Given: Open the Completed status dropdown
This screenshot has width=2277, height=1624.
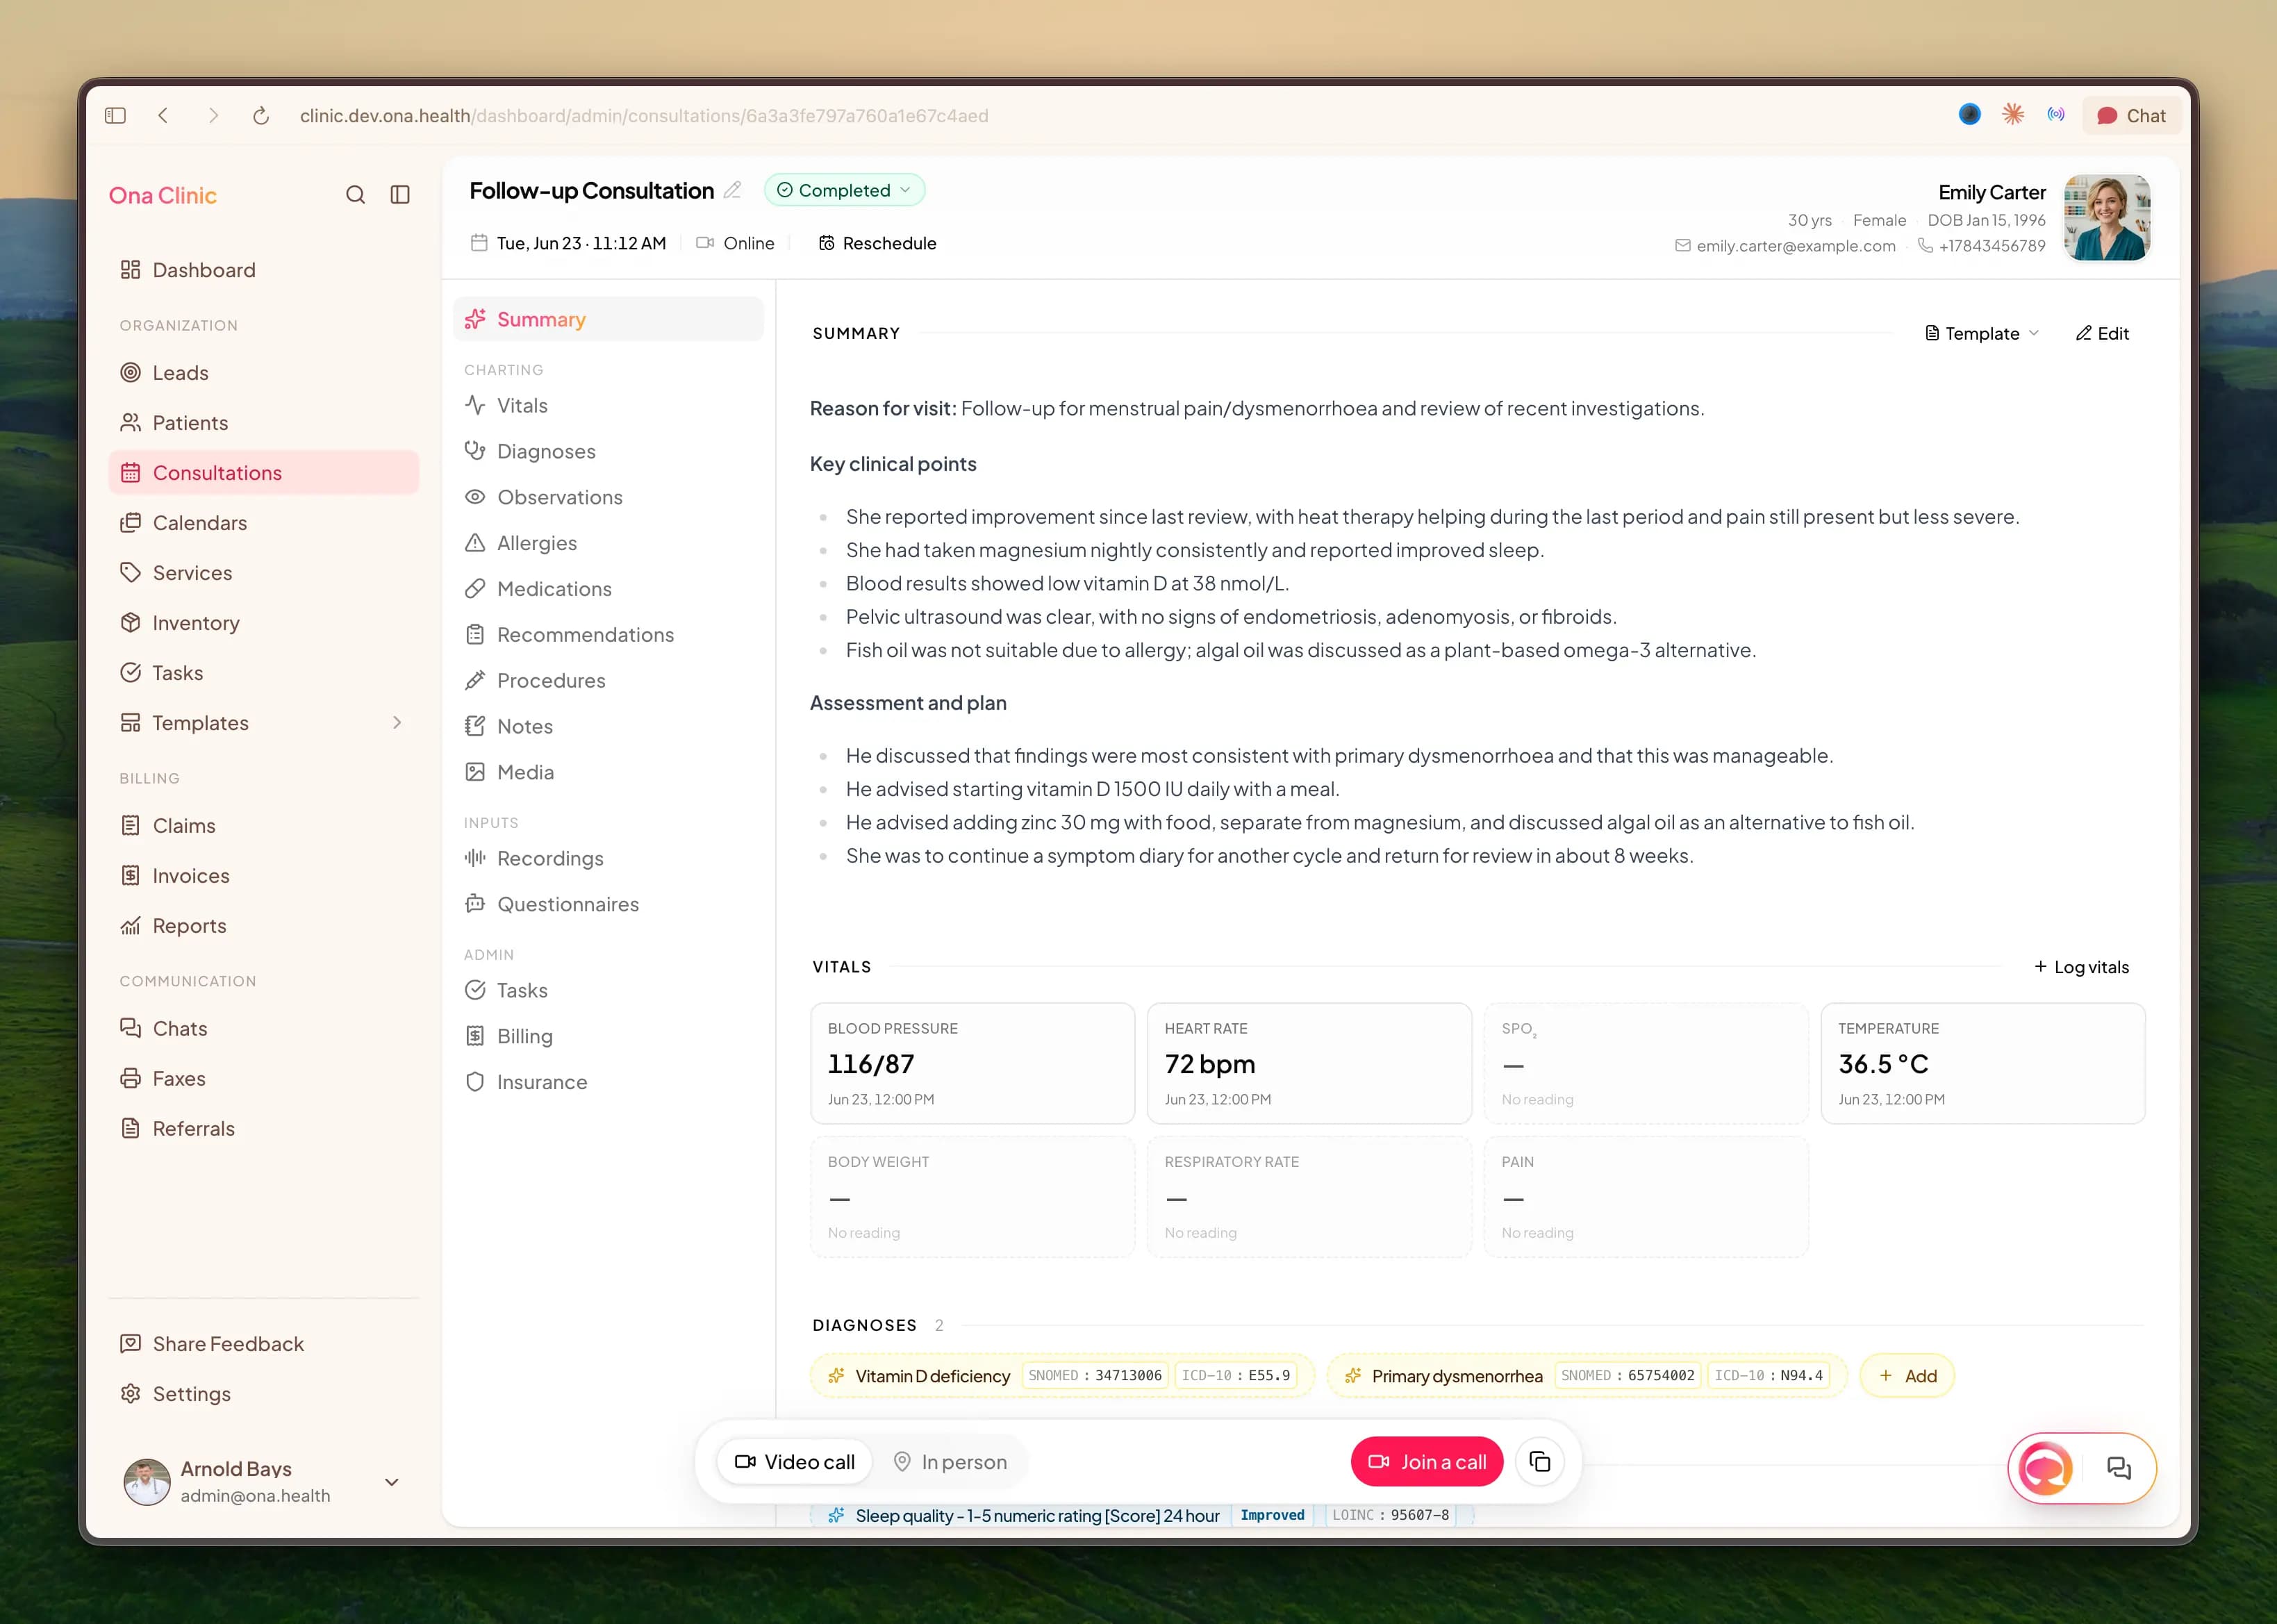Looking at the screenshot, I should coord(844,190).
